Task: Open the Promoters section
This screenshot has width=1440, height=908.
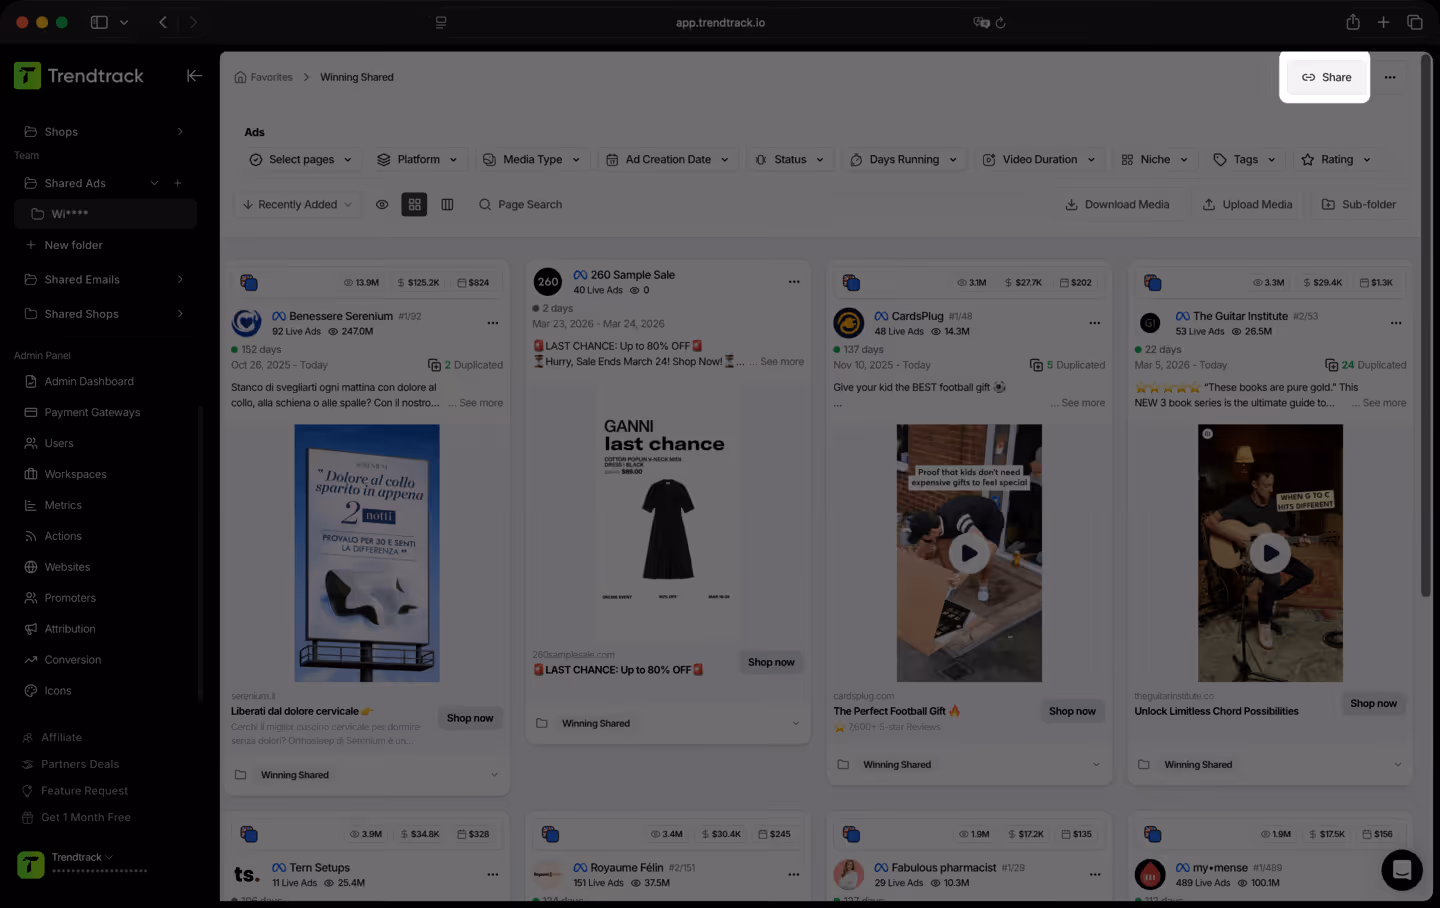Action: pos(70,598)
